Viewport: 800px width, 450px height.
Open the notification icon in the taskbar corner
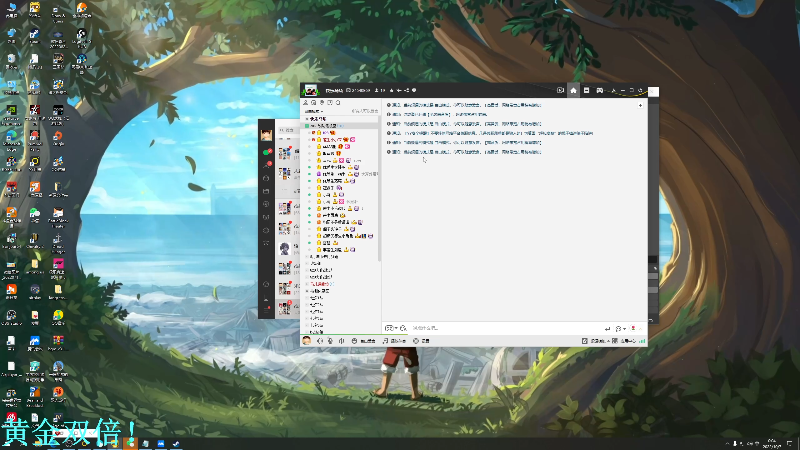[x=789, y=444]
